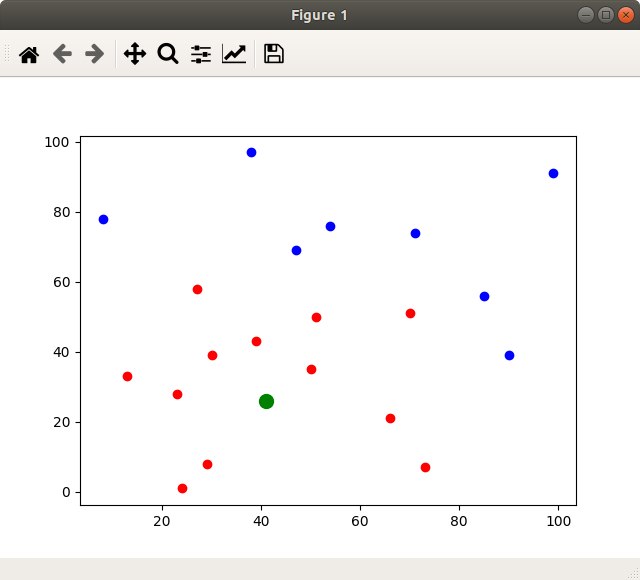Click the toolbar drag handle
640x580 pixels.
click(x=7, y=54)
